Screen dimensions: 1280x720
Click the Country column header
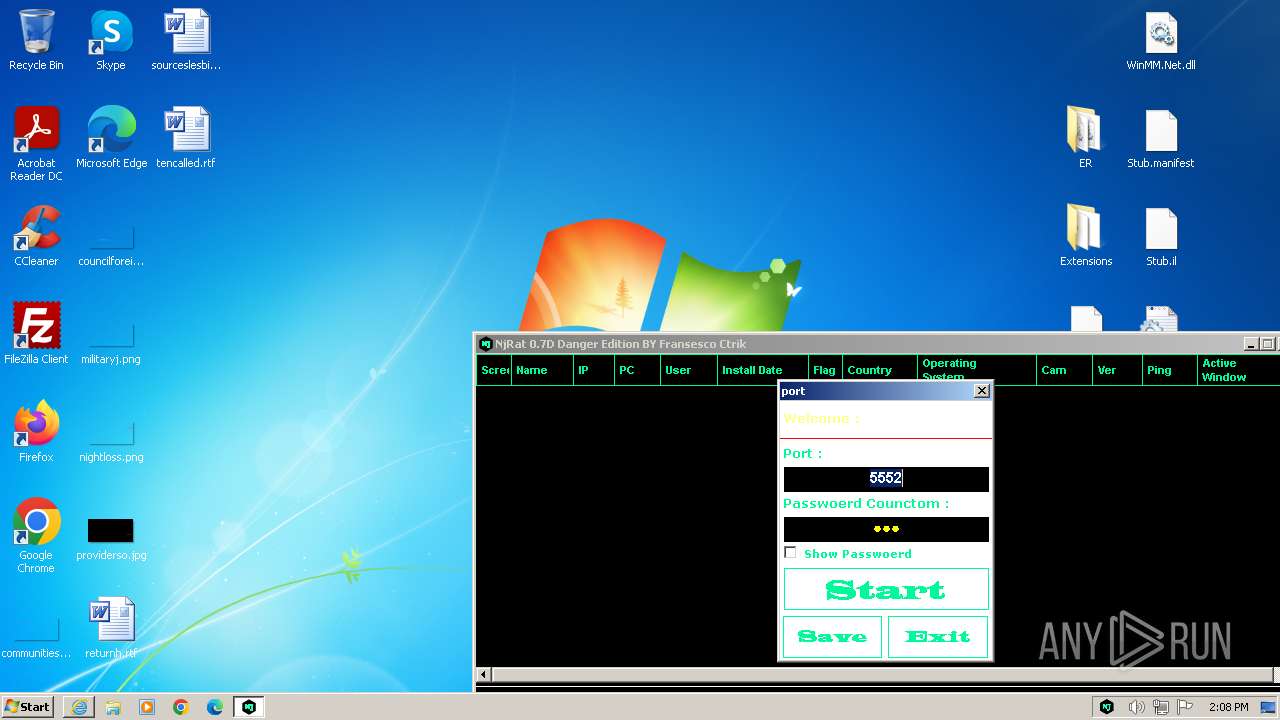[880, 370]
